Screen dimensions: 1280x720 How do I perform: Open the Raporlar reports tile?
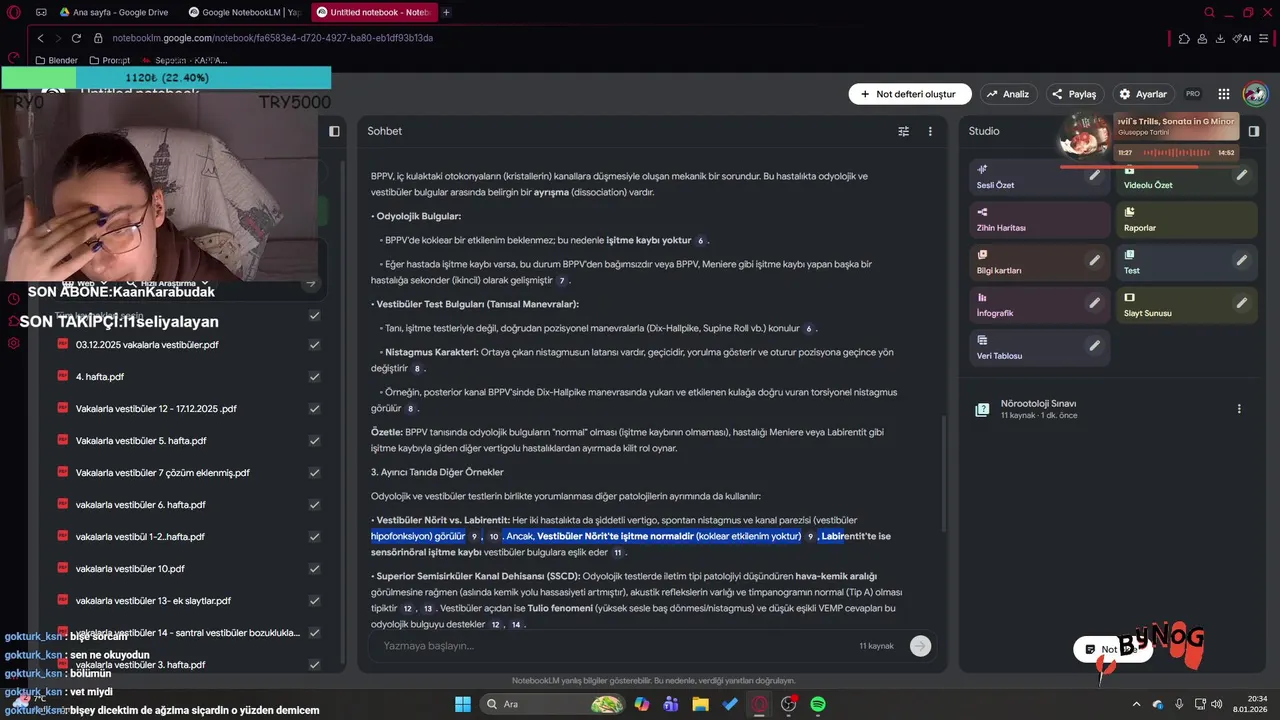[x=1186, y=219]
